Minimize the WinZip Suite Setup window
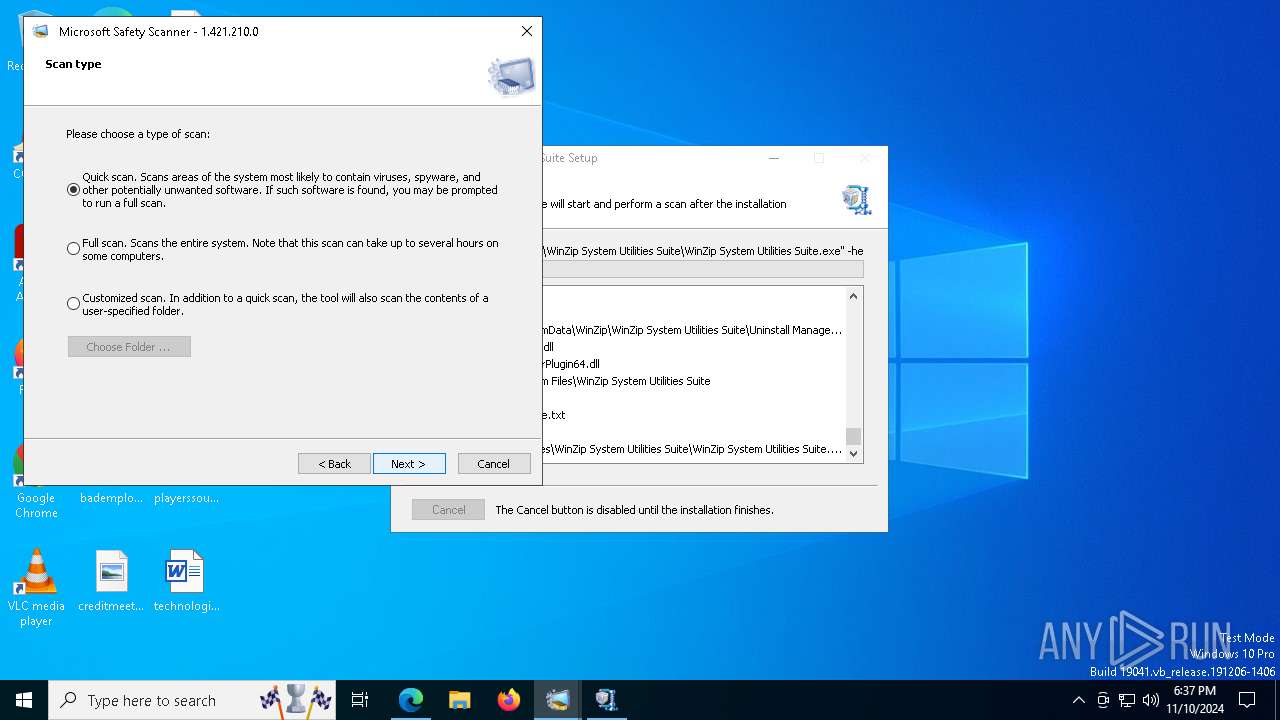 774,158
